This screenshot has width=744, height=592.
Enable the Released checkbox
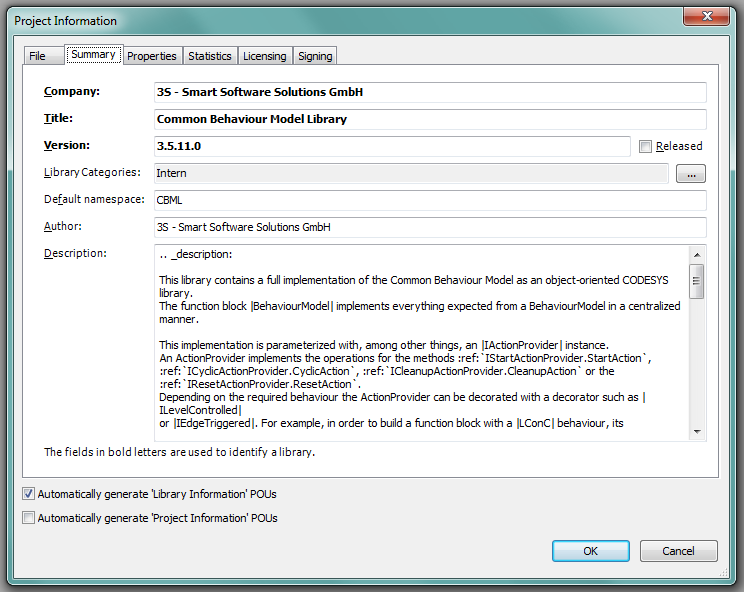646,146
